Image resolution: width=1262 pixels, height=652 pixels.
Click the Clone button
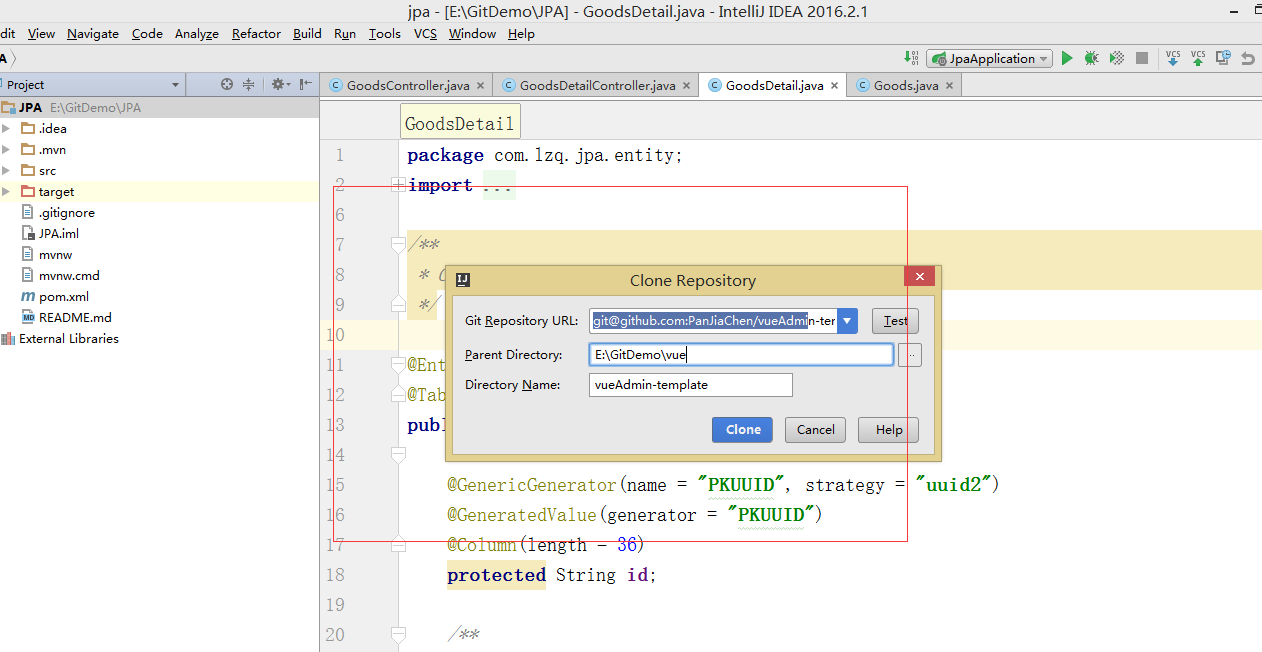[x=743, y=429]
